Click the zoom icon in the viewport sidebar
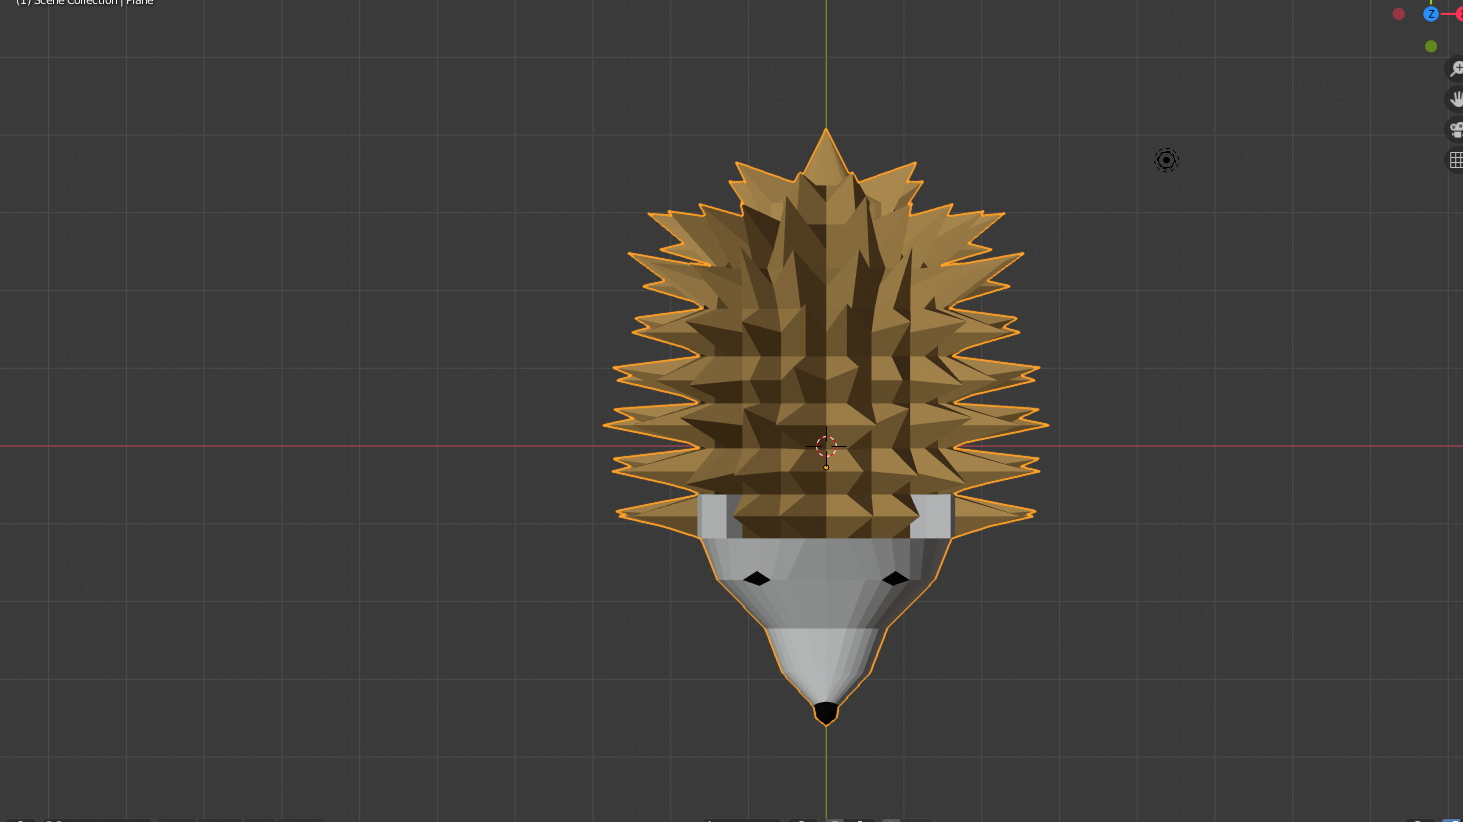 (1456, 69)
